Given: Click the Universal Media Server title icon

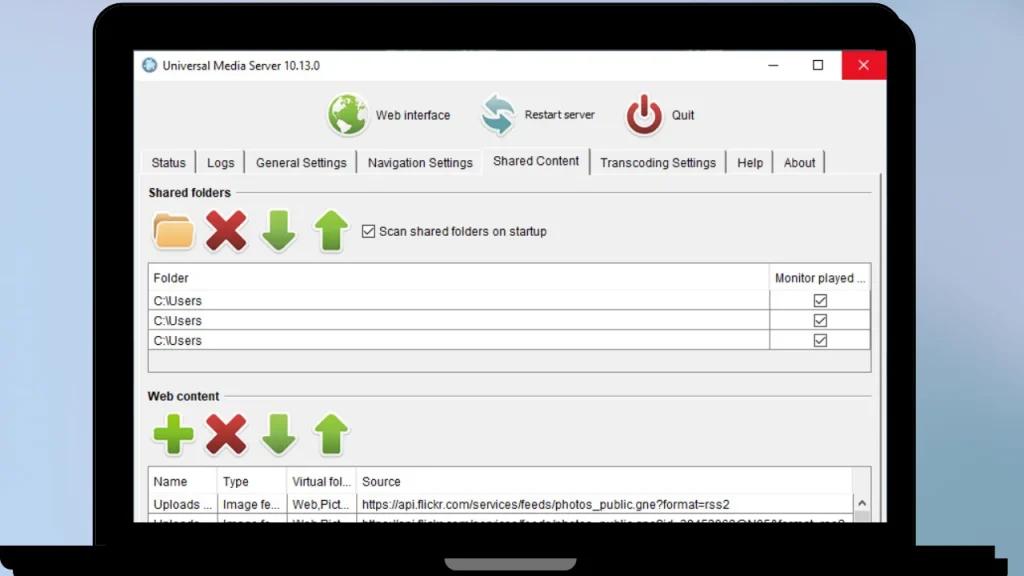Looking at the screenshot, I should pos(150,65).
